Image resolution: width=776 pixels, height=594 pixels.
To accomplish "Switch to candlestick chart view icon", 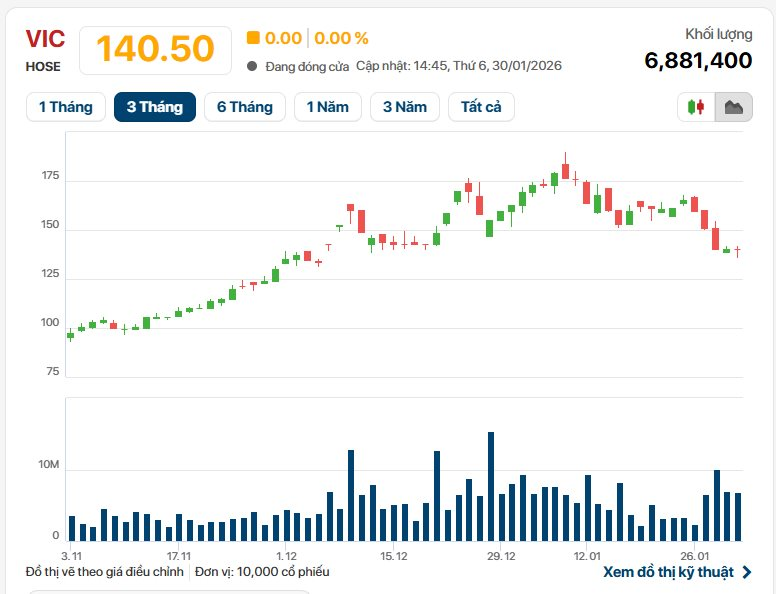I will 696,107.
